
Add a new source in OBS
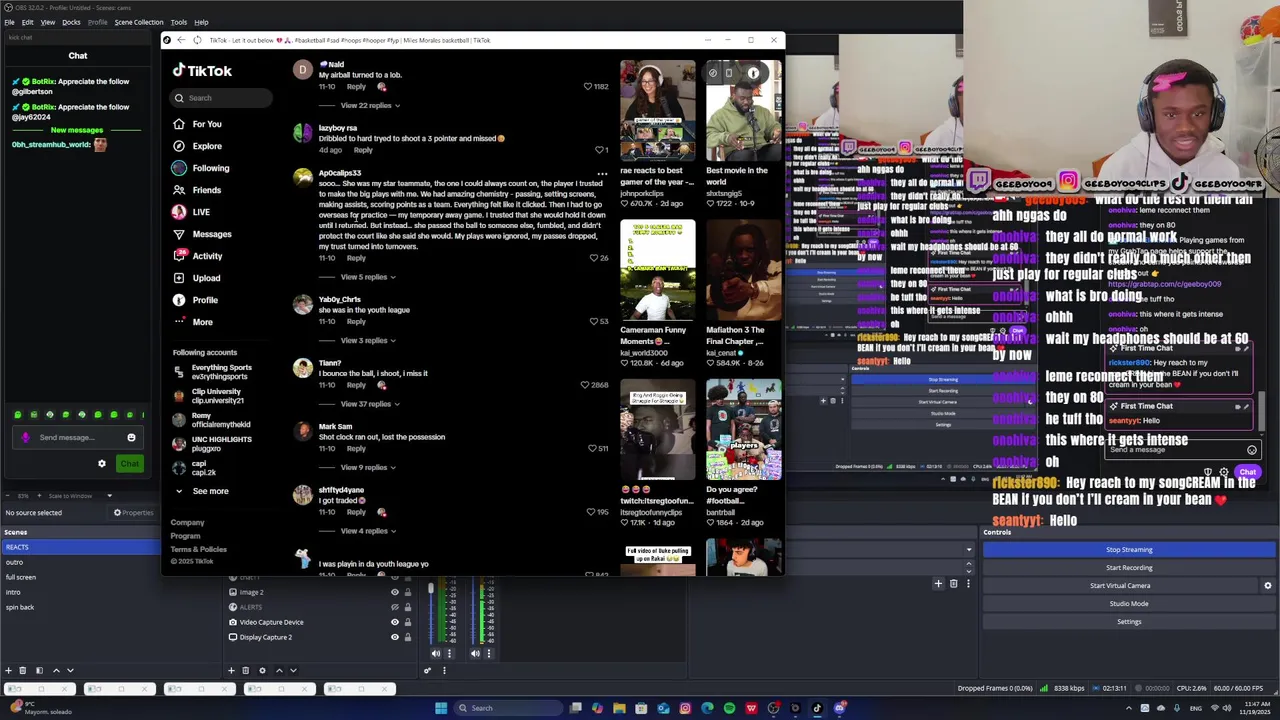point(231,670)
